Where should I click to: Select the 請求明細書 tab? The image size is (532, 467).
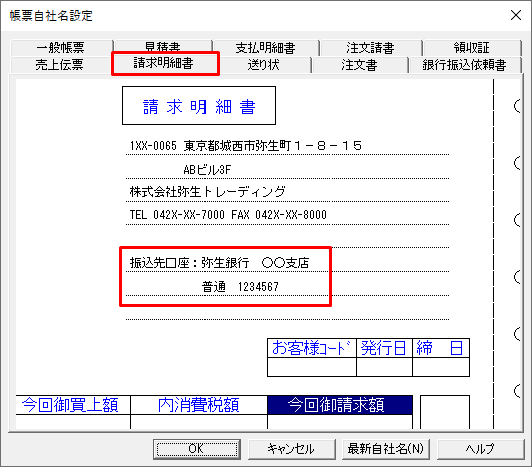(x=165, y=63)
